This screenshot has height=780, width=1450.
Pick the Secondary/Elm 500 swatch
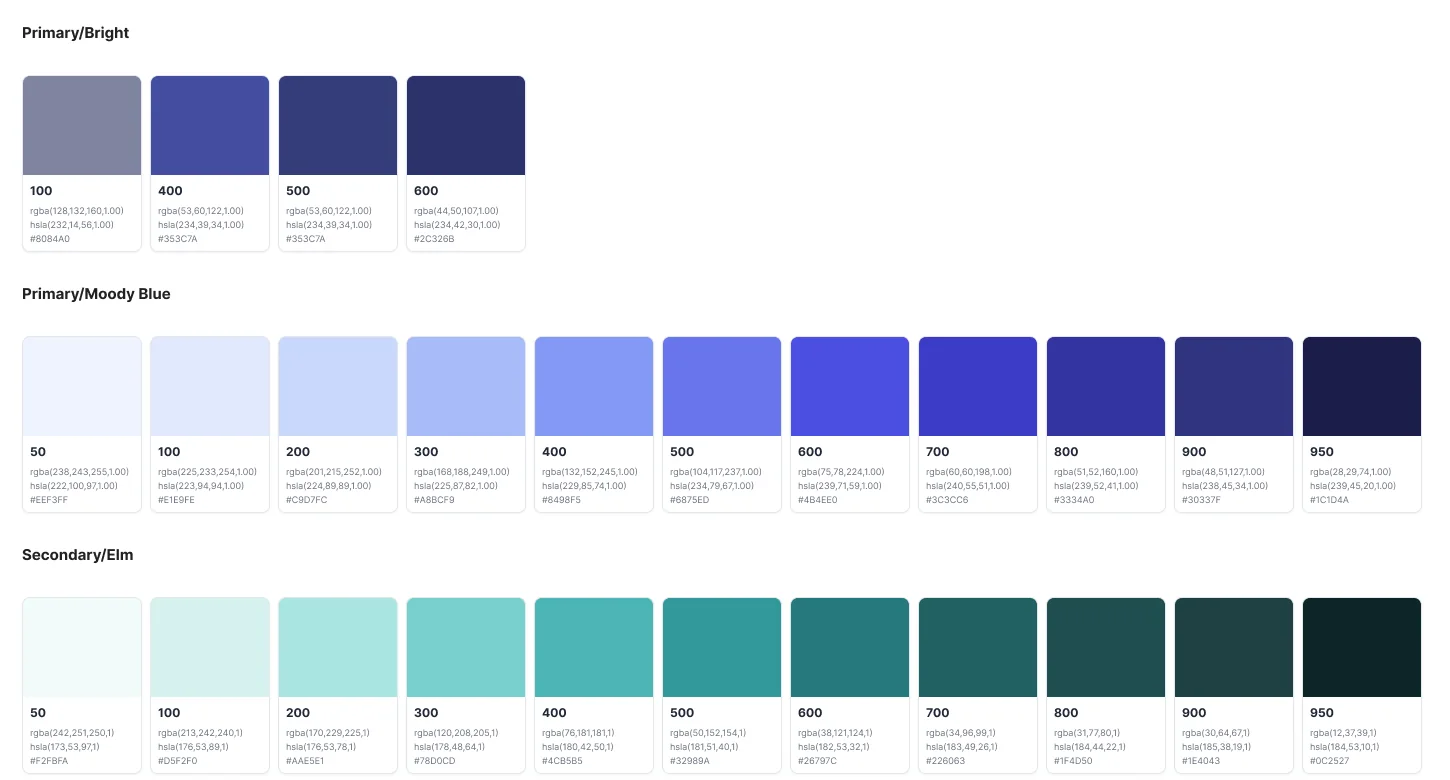(x=722, y=647)
